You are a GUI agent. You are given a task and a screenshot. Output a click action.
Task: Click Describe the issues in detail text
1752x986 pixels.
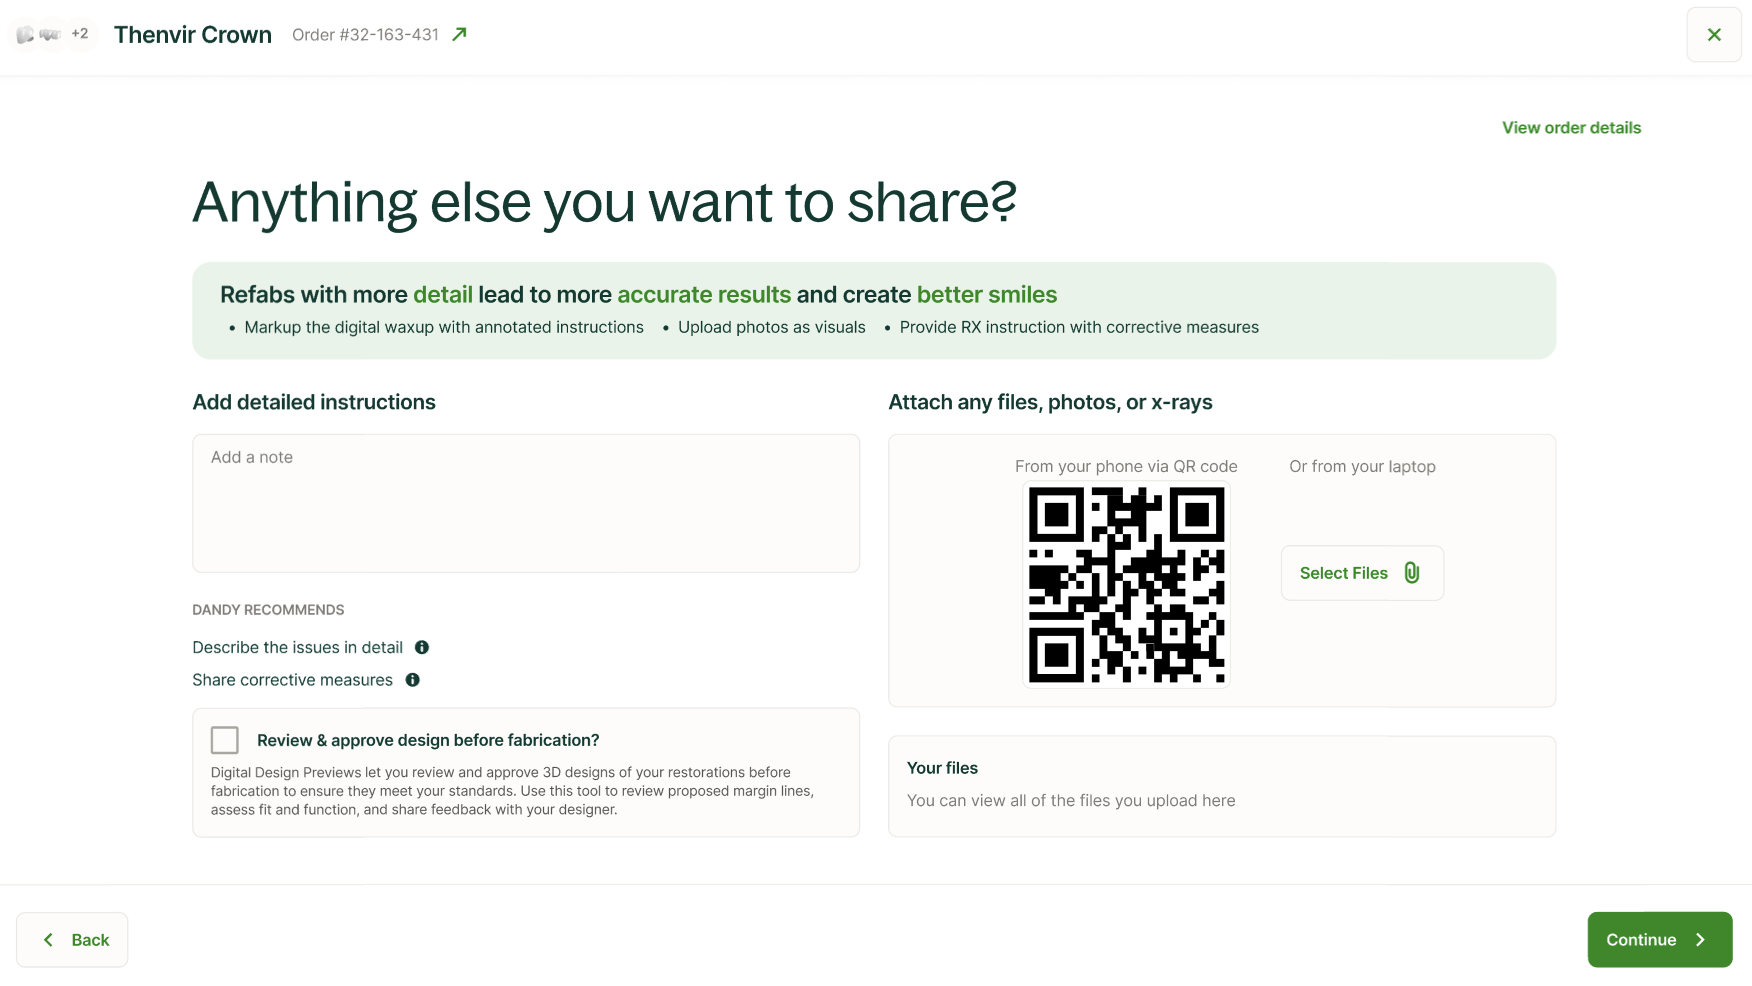[x=297, y=648]
